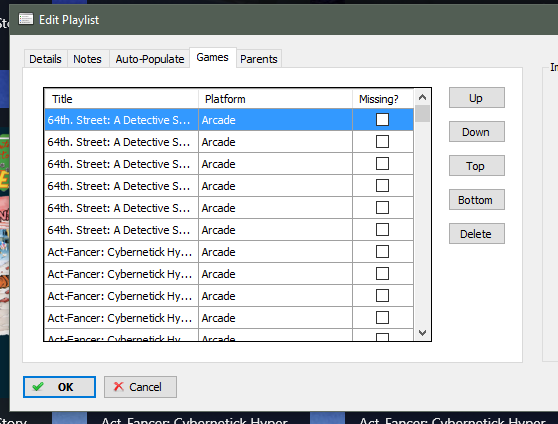The height and width of the screenshot is (424, 558).
Task: Delete the selected game
Action: tap(477, 234)
